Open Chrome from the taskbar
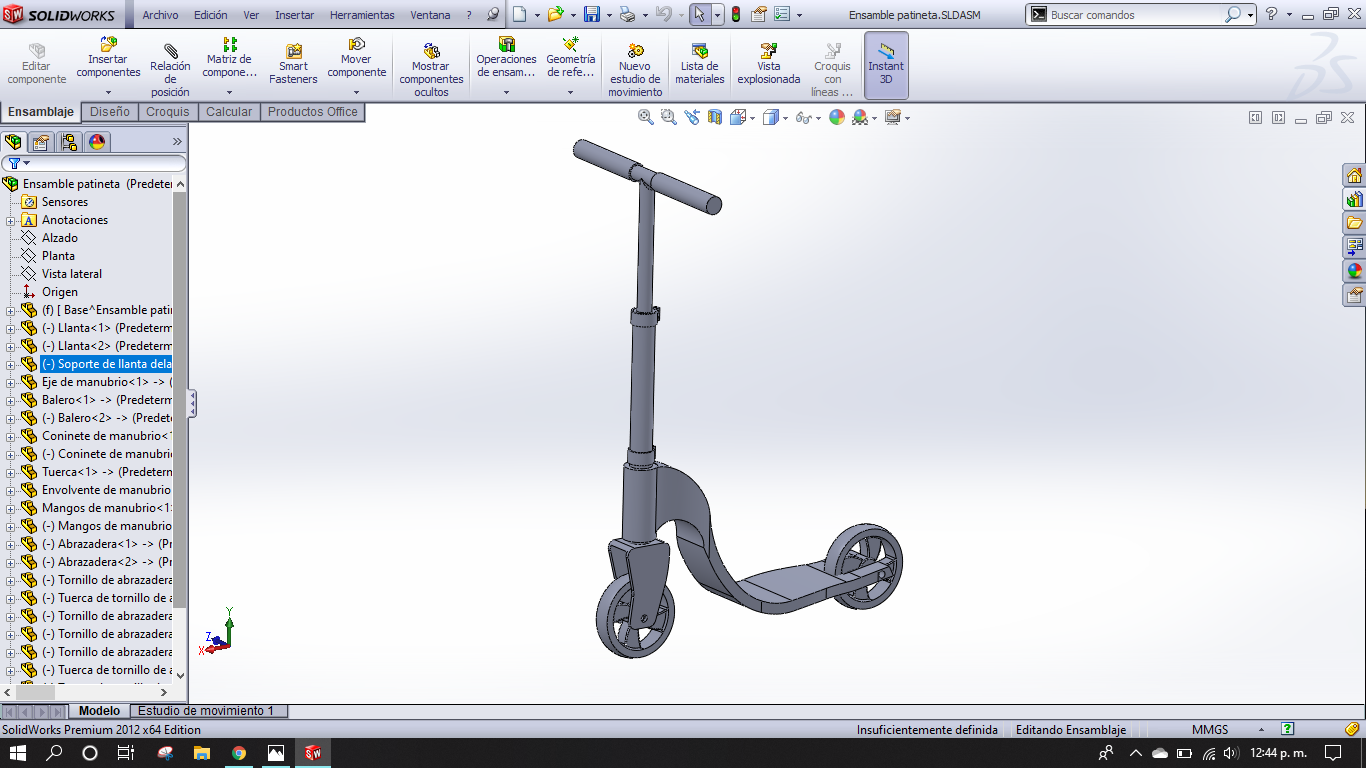1366x768 pixels. 239,752
